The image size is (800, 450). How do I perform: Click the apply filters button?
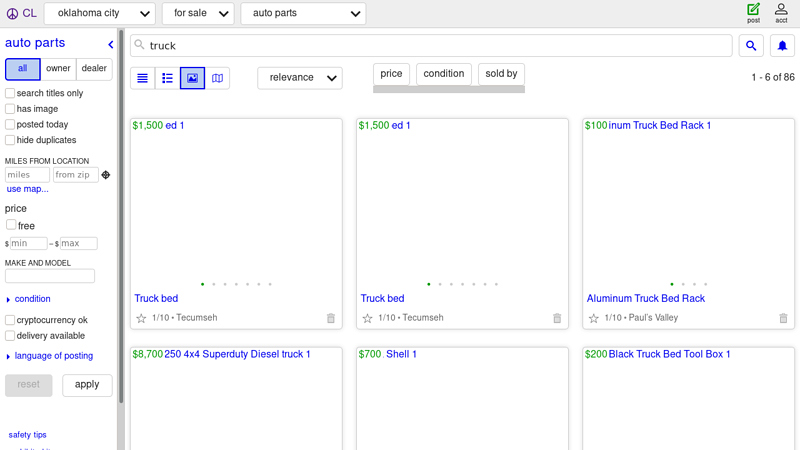click(x=87, y=385)
